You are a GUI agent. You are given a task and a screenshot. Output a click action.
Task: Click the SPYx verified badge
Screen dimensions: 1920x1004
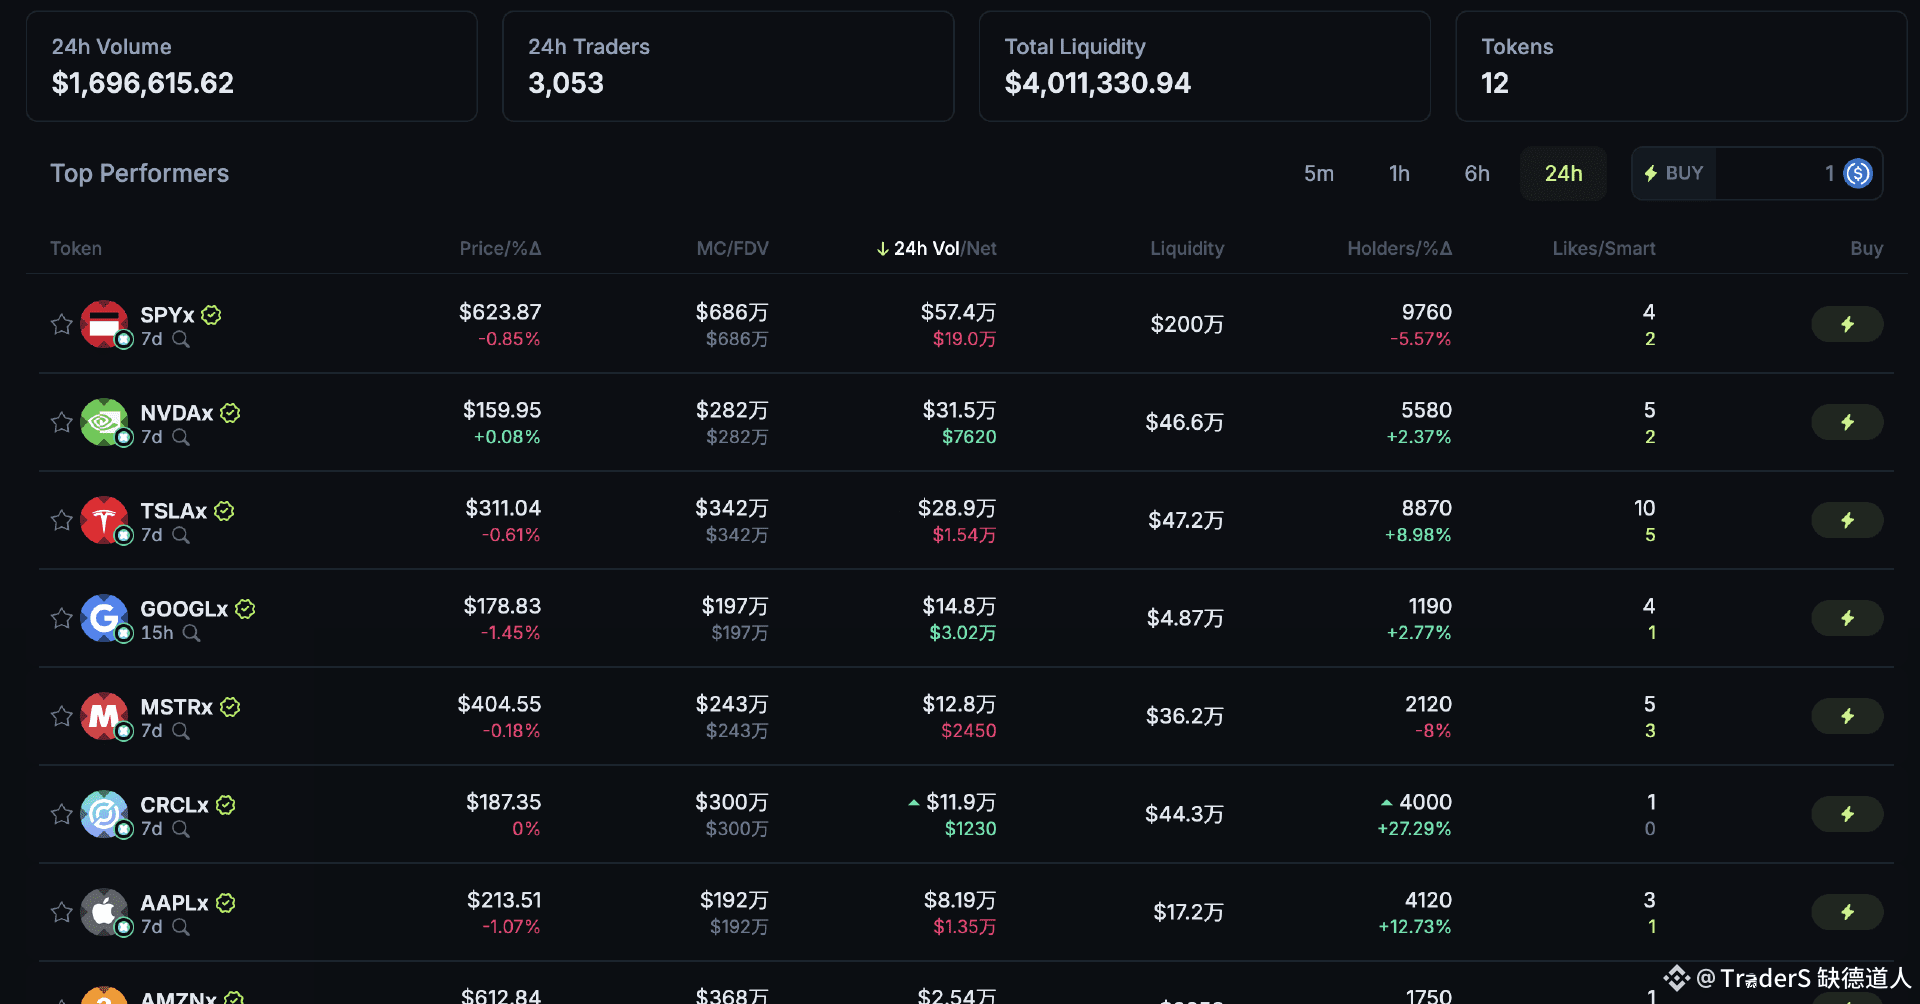[211, 315]
